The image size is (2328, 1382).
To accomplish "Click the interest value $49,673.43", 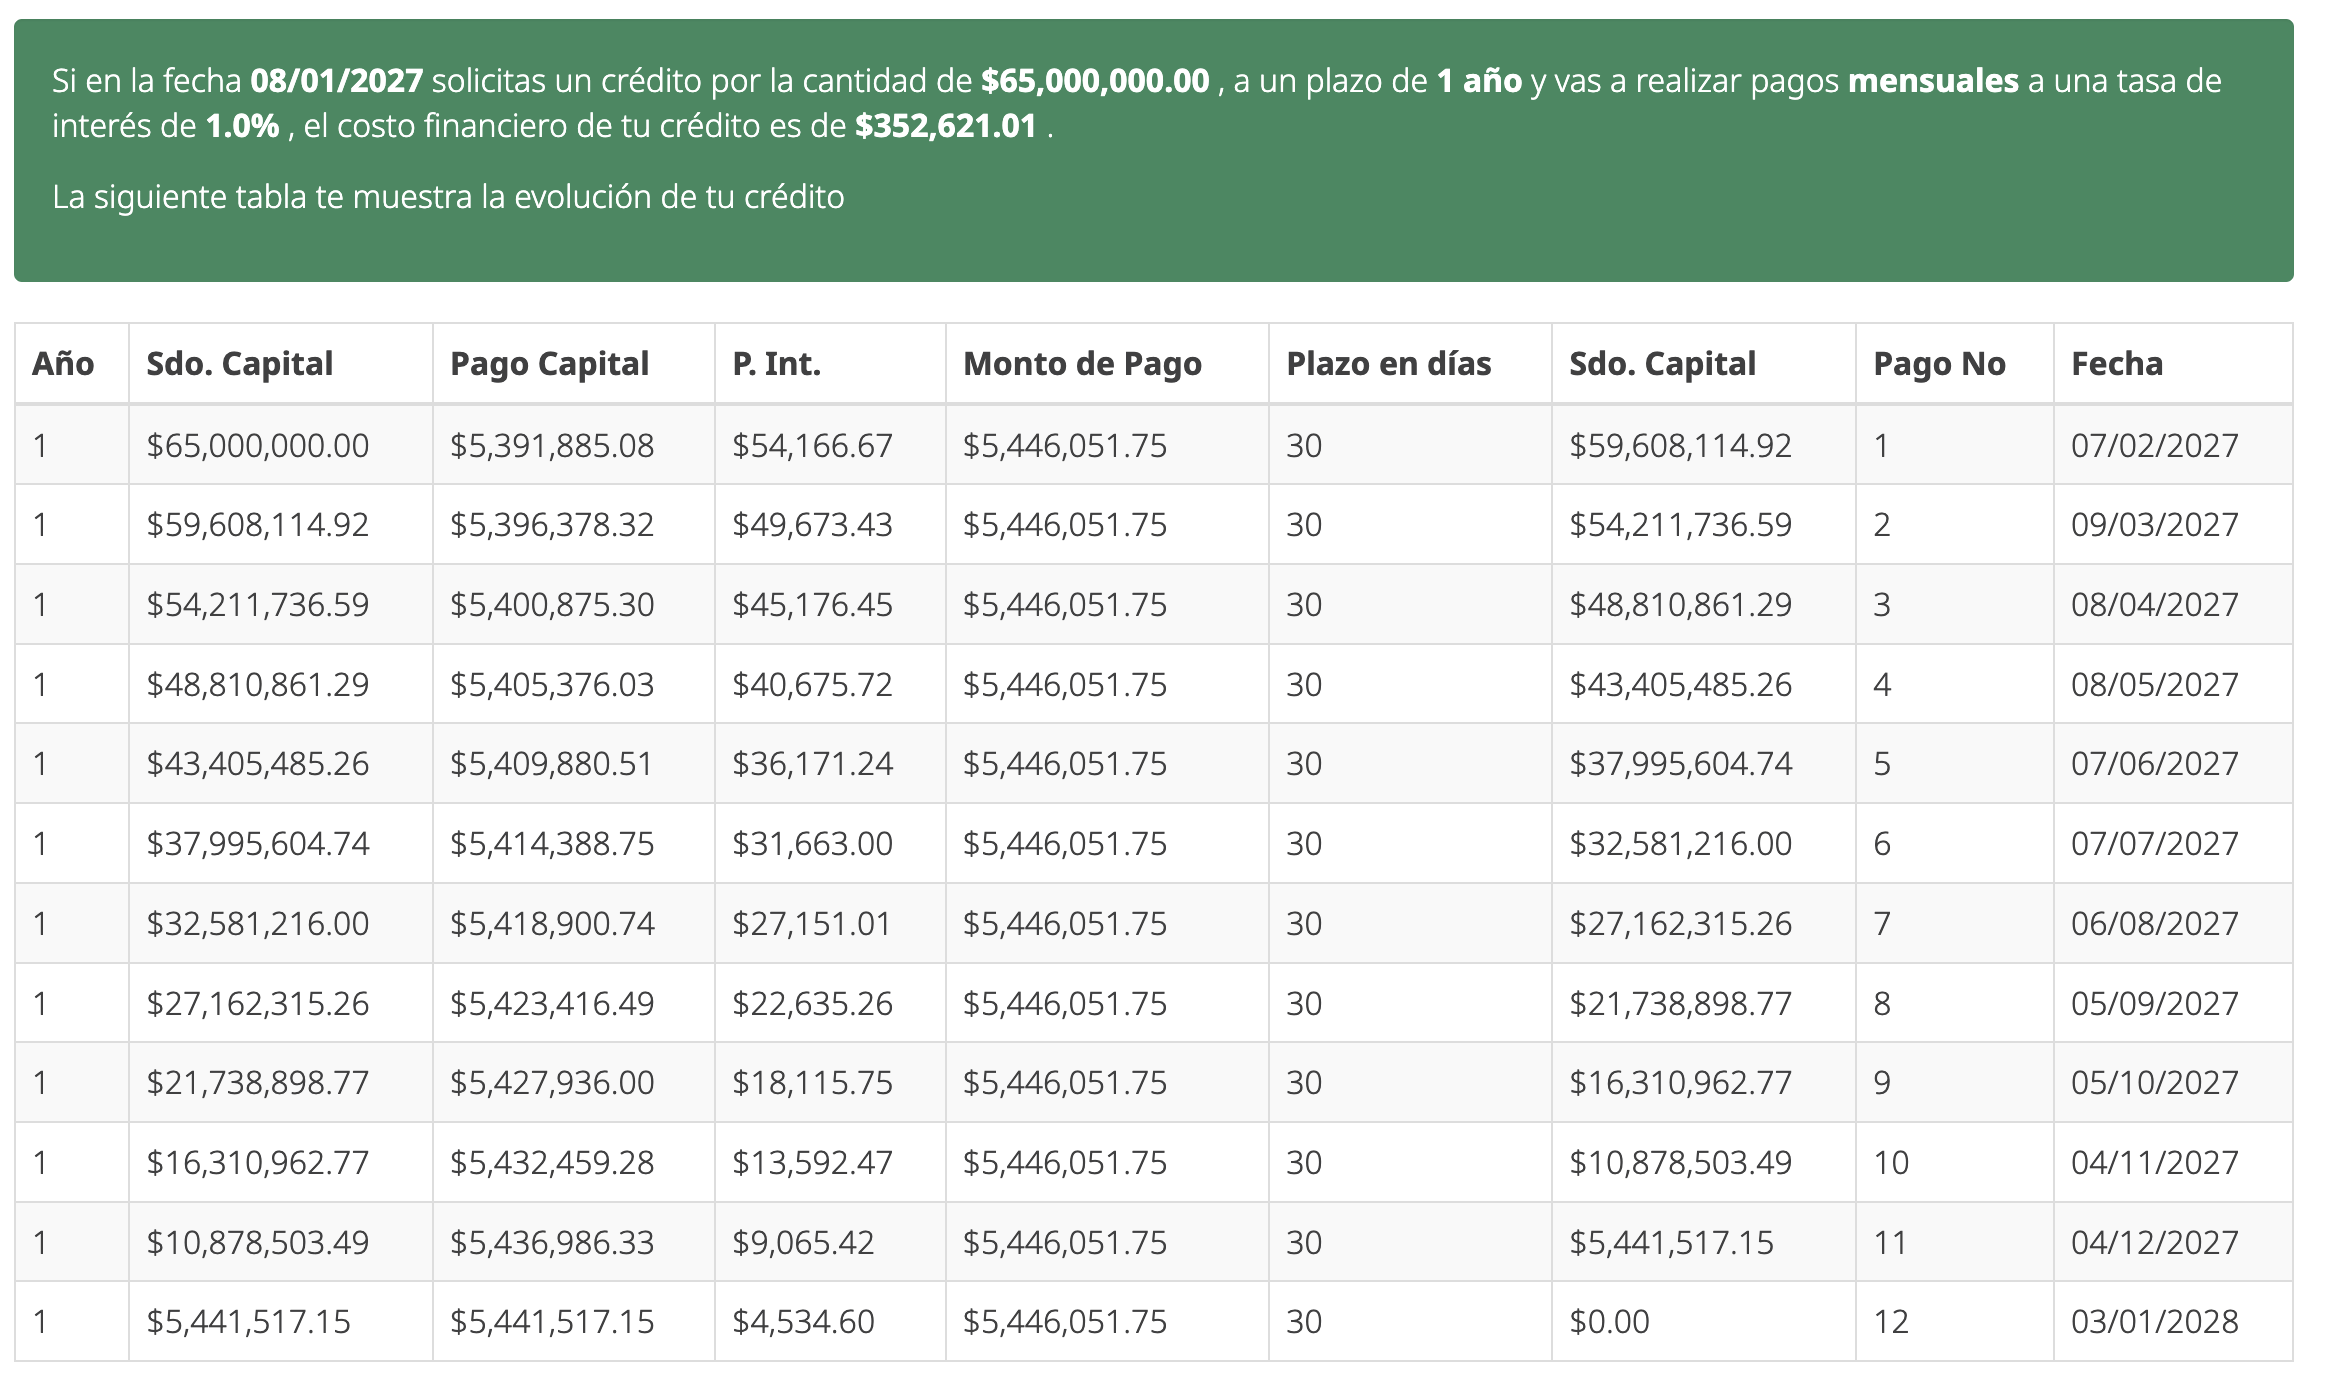I will (812, 525).
